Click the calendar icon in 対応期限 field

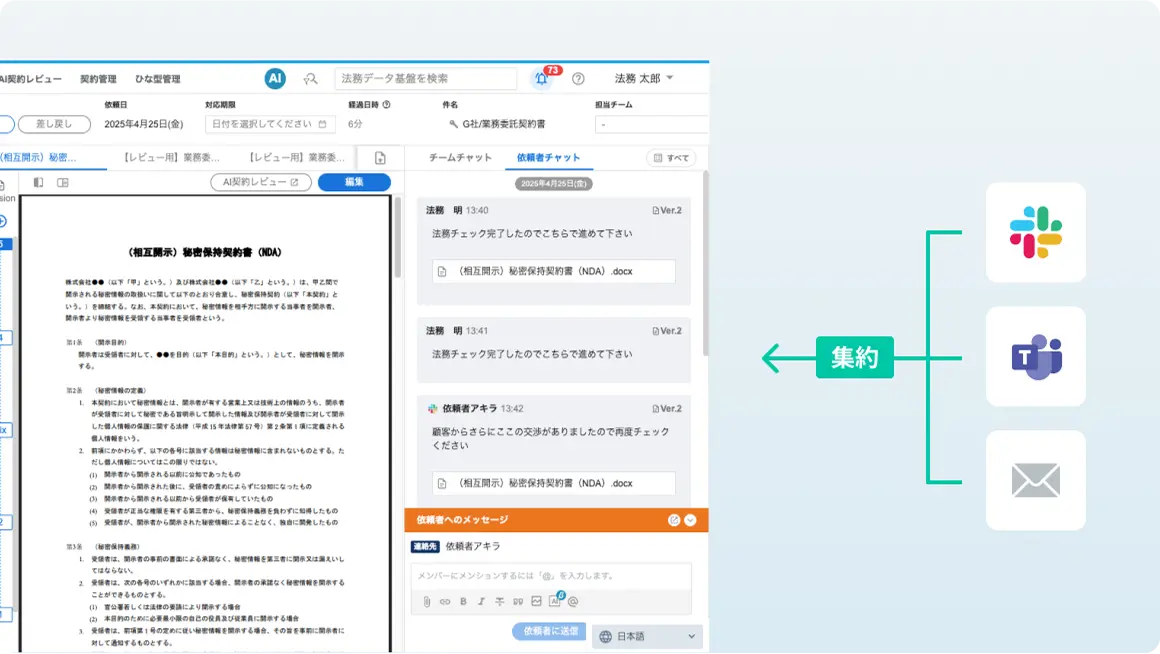323,124
